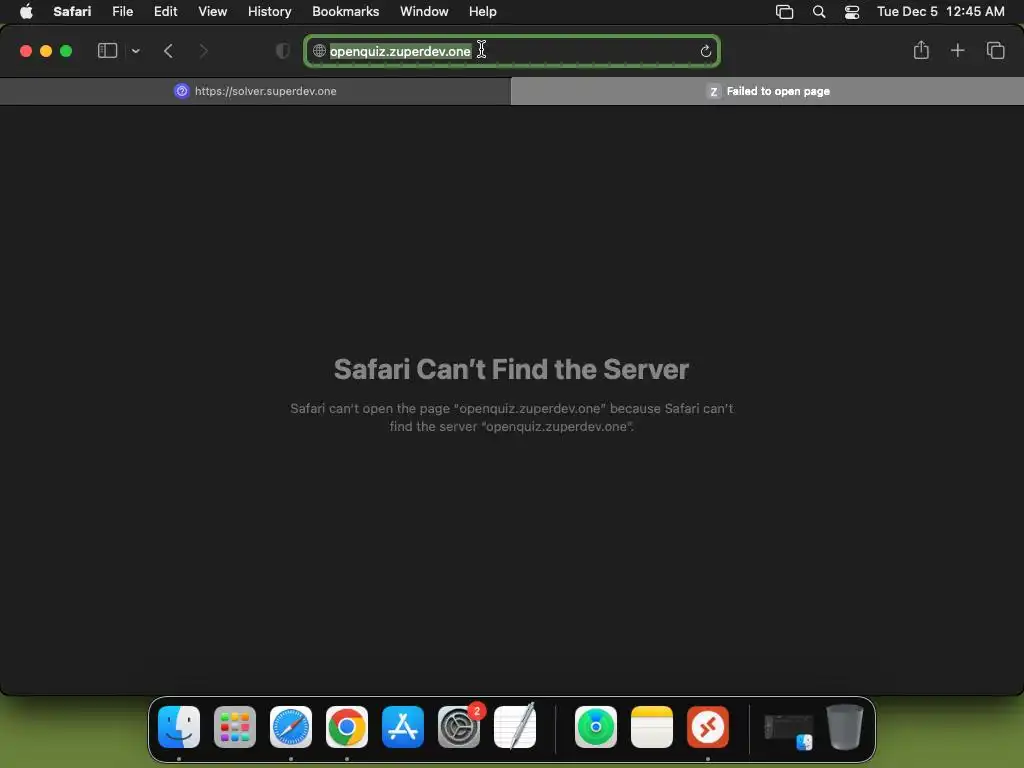This screenshot has height=768, width=1024.
Task: Open TextEdit from the Dock
Action: click(x=515, y=726)
